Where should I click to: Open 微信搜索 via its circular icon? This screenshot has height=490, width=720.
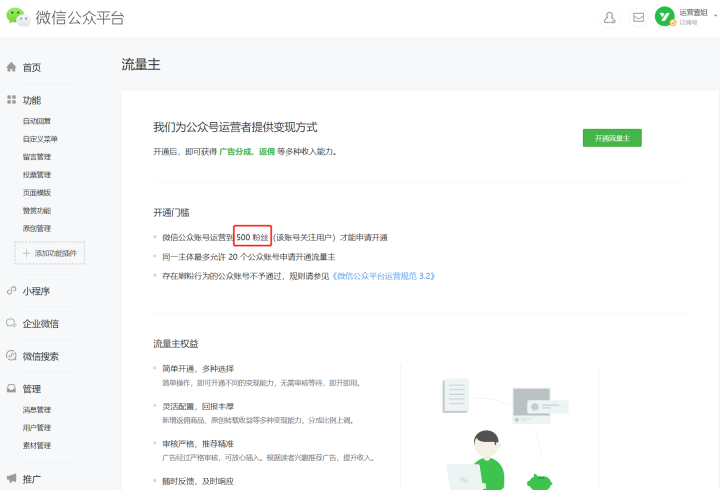11,355
